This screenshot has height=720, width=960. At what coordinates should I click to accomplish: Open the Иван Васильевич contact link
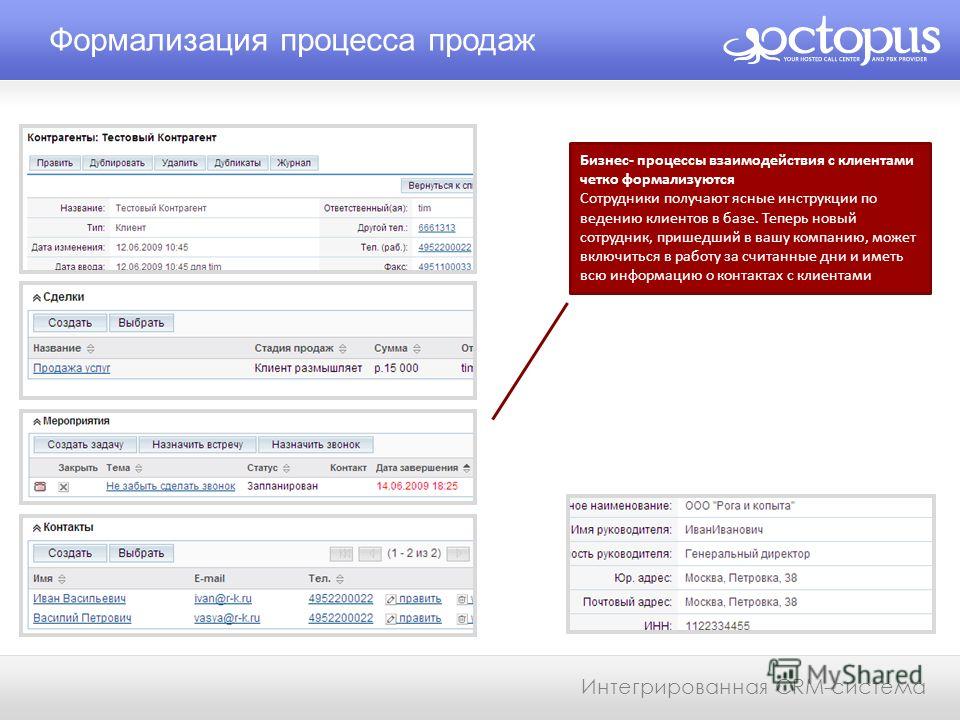tap(80, 599)
